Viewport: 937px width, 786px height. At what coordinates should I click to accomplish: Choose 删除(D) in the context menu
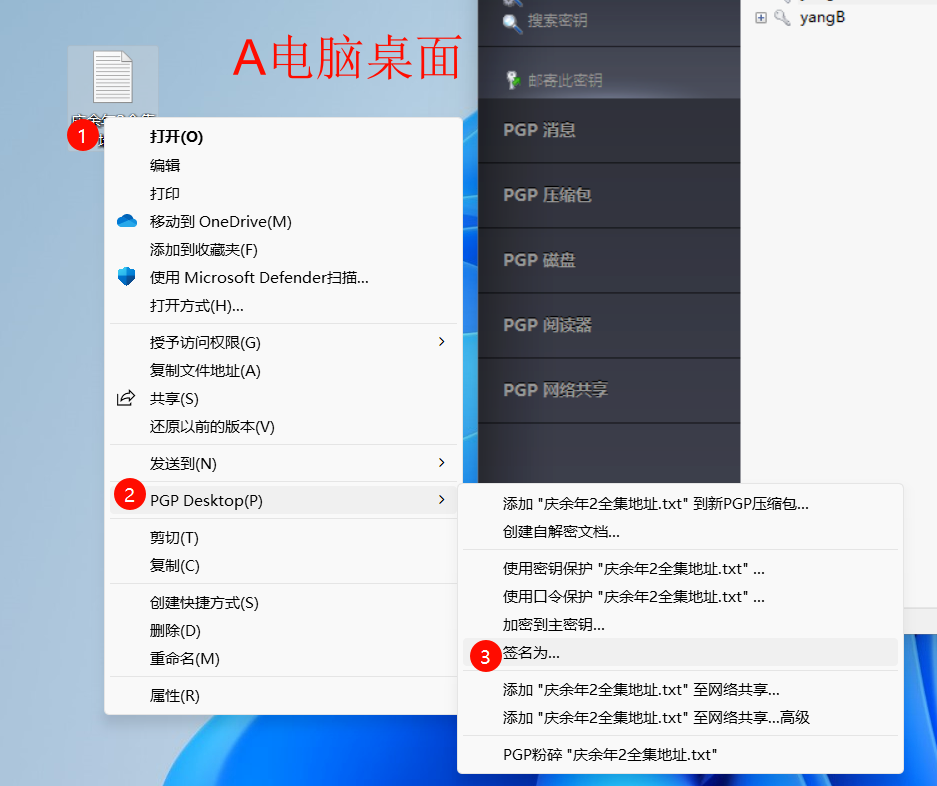tap(283, 631)
